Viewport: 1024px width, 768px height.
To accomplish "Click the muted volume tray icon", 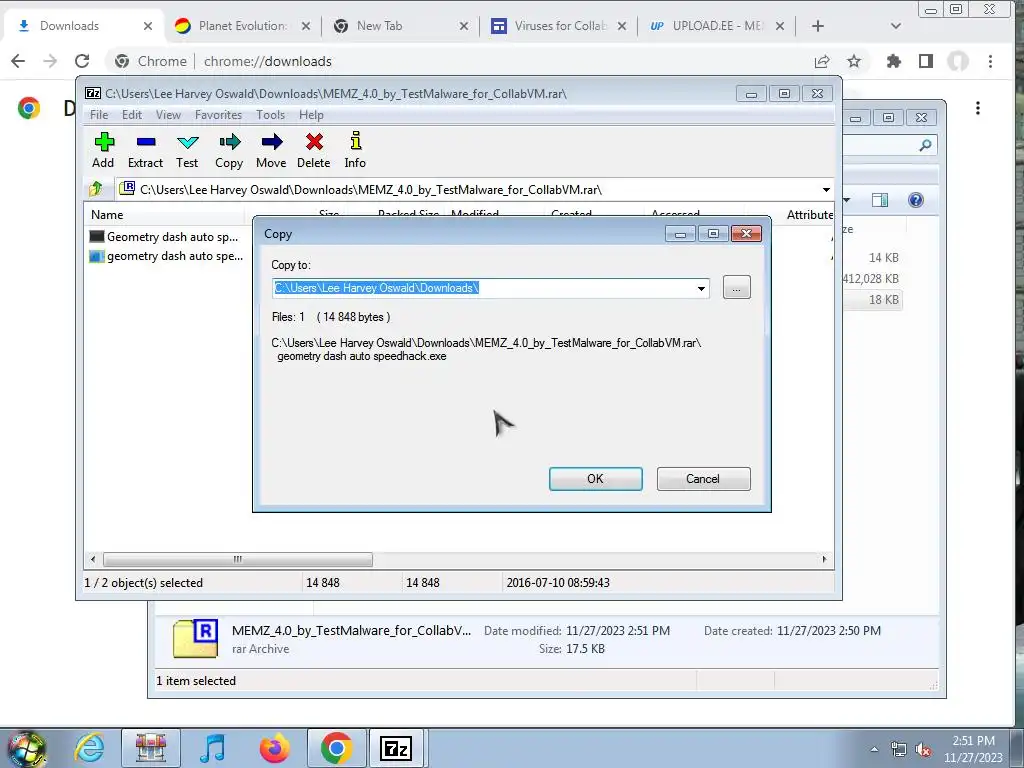I will (x=923, y=749).
